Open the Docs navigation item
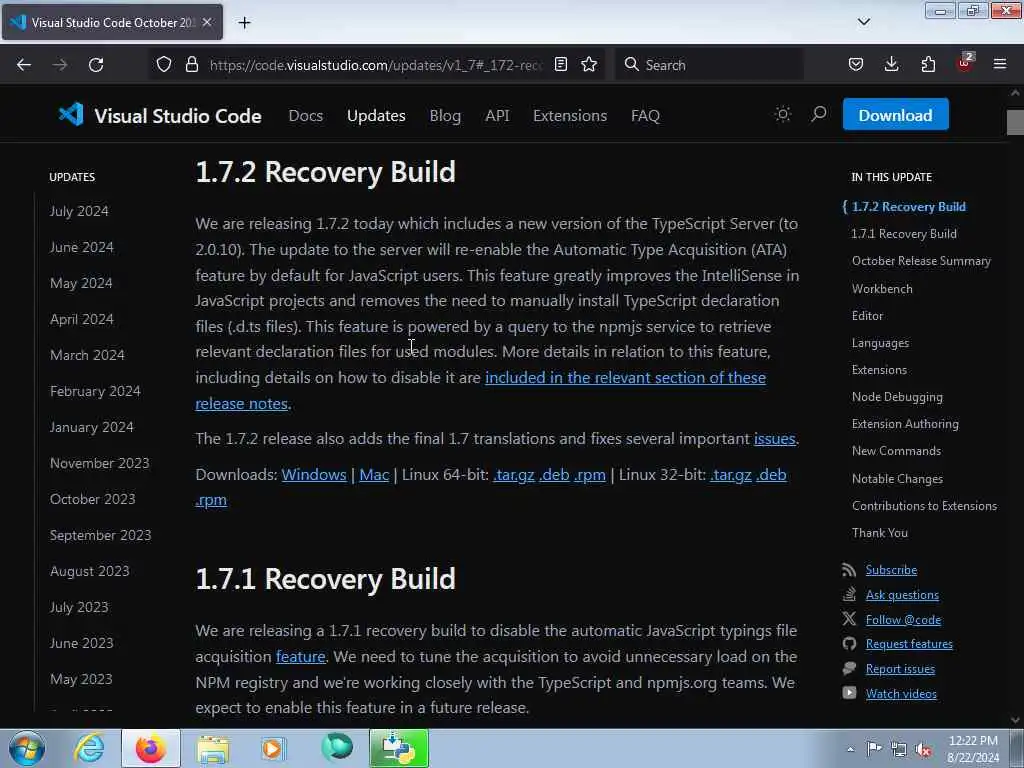The height and width of the screenshot is (768, 1024). pyautogui.click(x=306, y=116)
